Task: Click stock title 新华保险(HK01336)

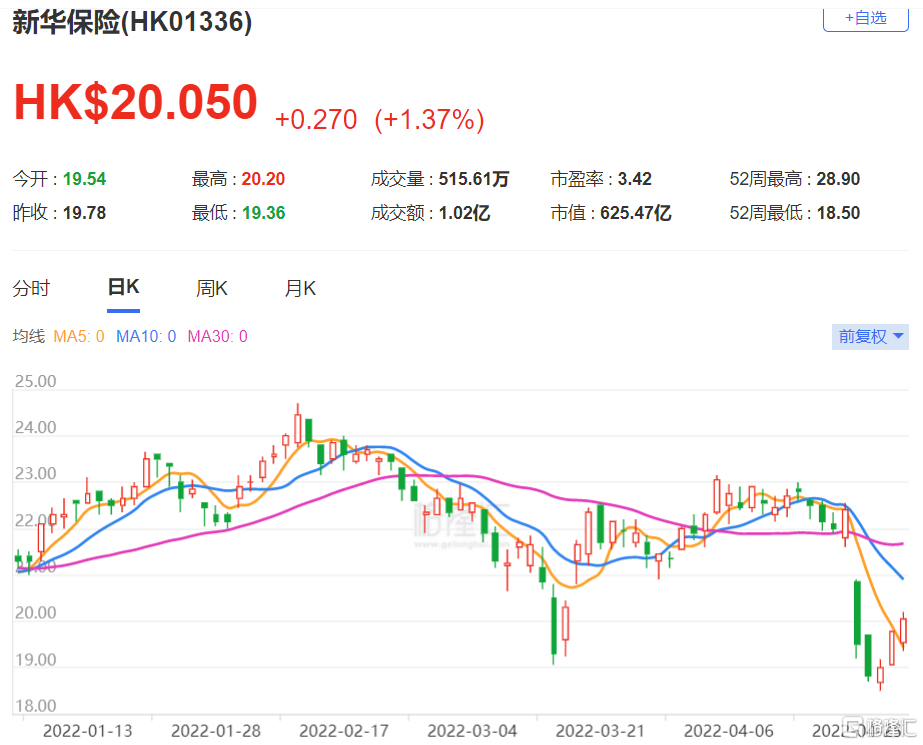Action: [x=132, y=22]
